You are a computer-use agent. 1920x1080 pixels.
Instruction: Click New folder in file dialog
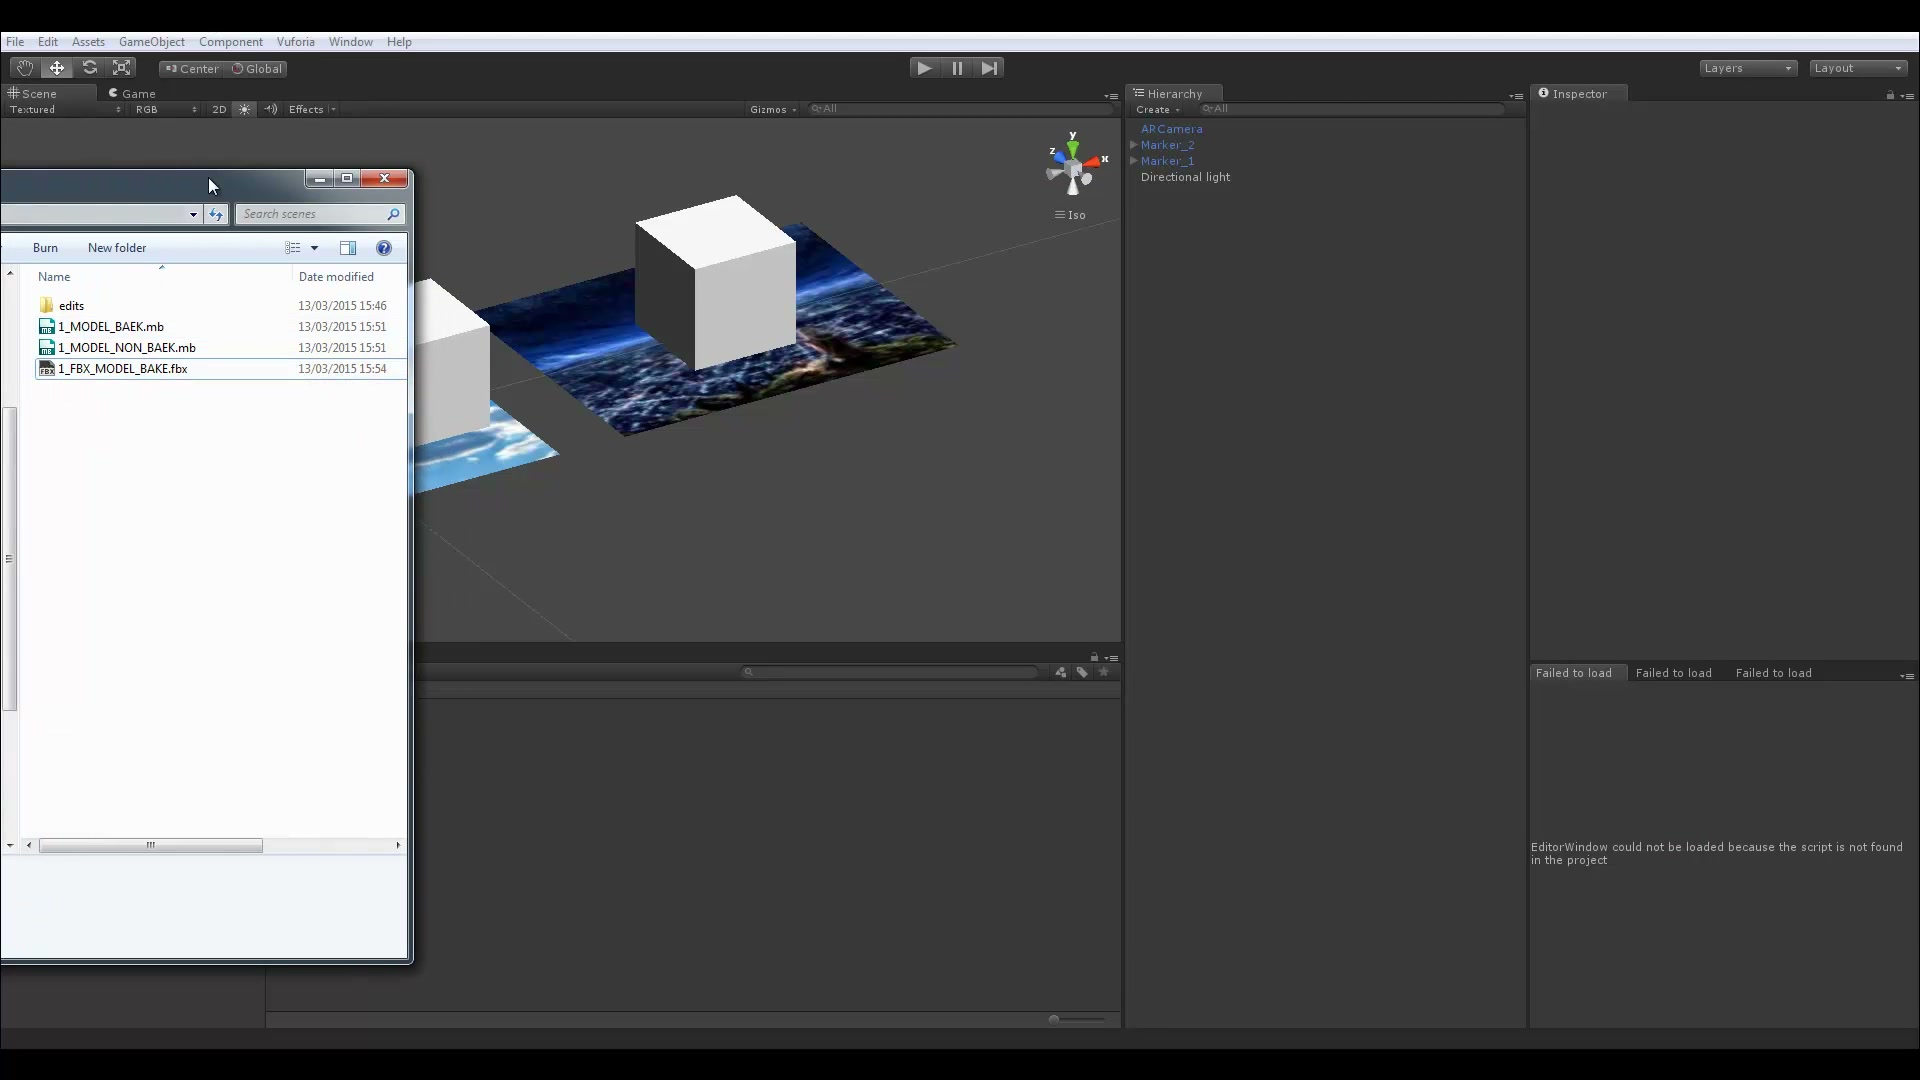tap(117, 248)
